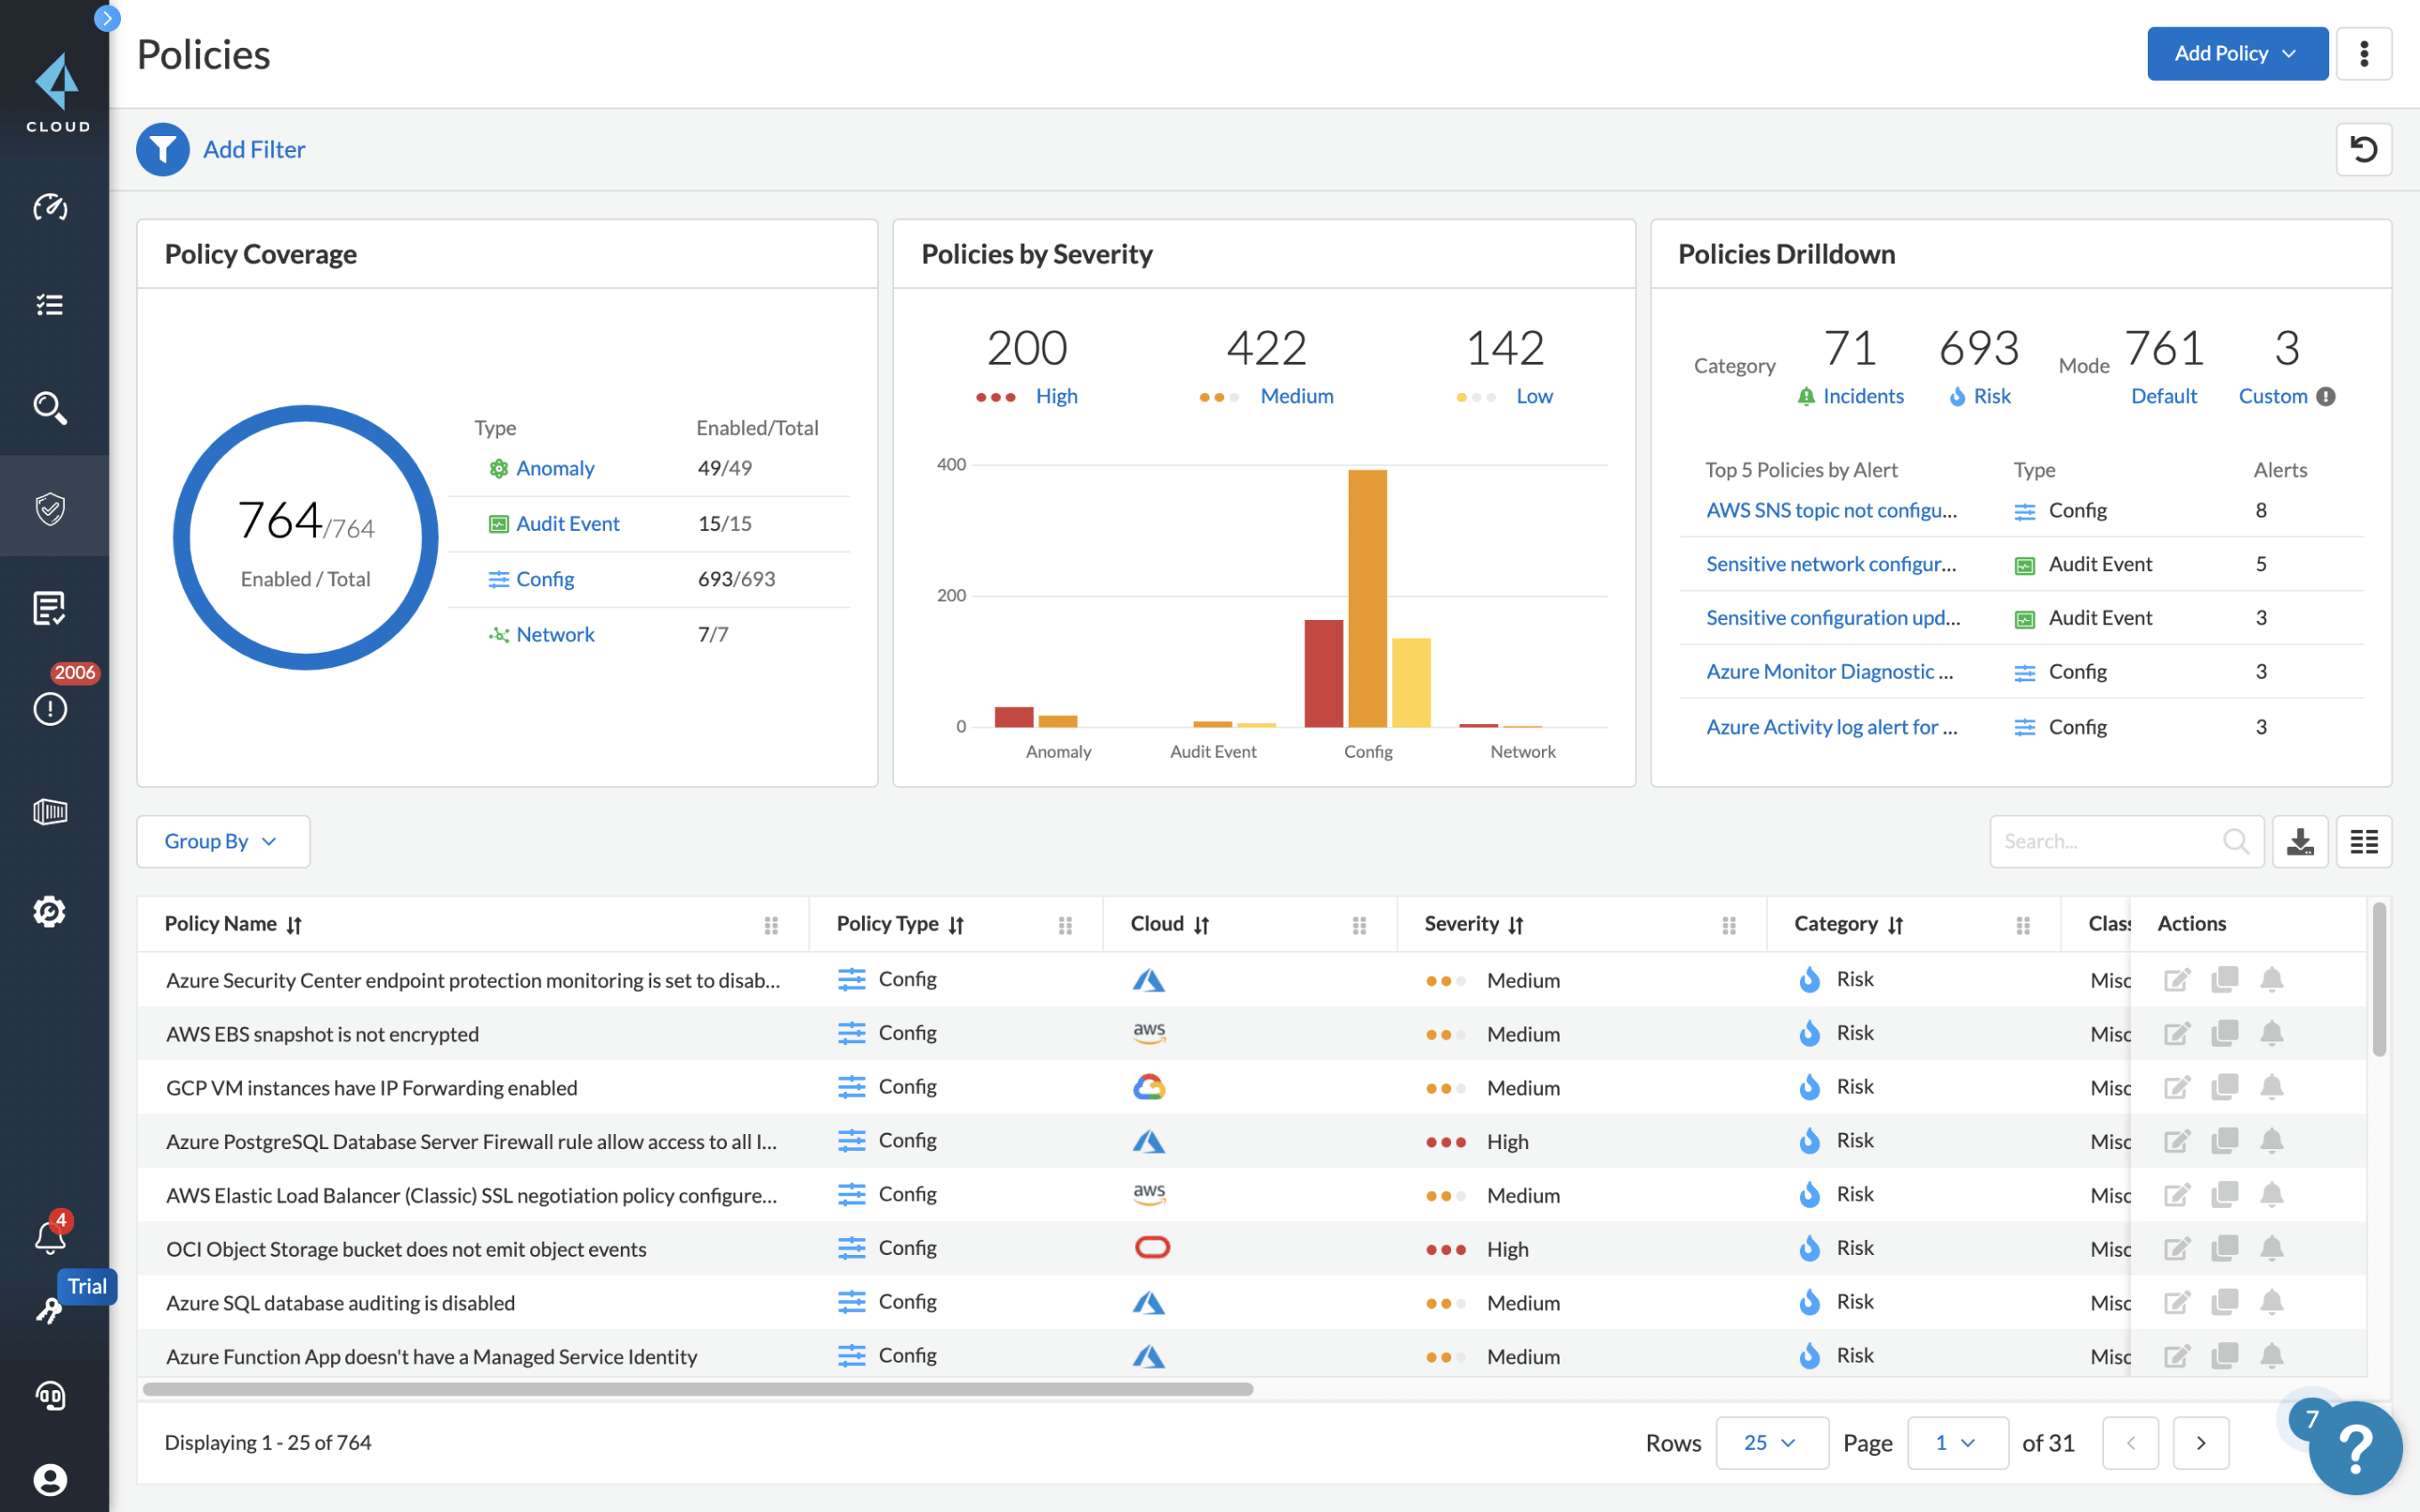Expand the Group By dropdown

coord(222,840)
